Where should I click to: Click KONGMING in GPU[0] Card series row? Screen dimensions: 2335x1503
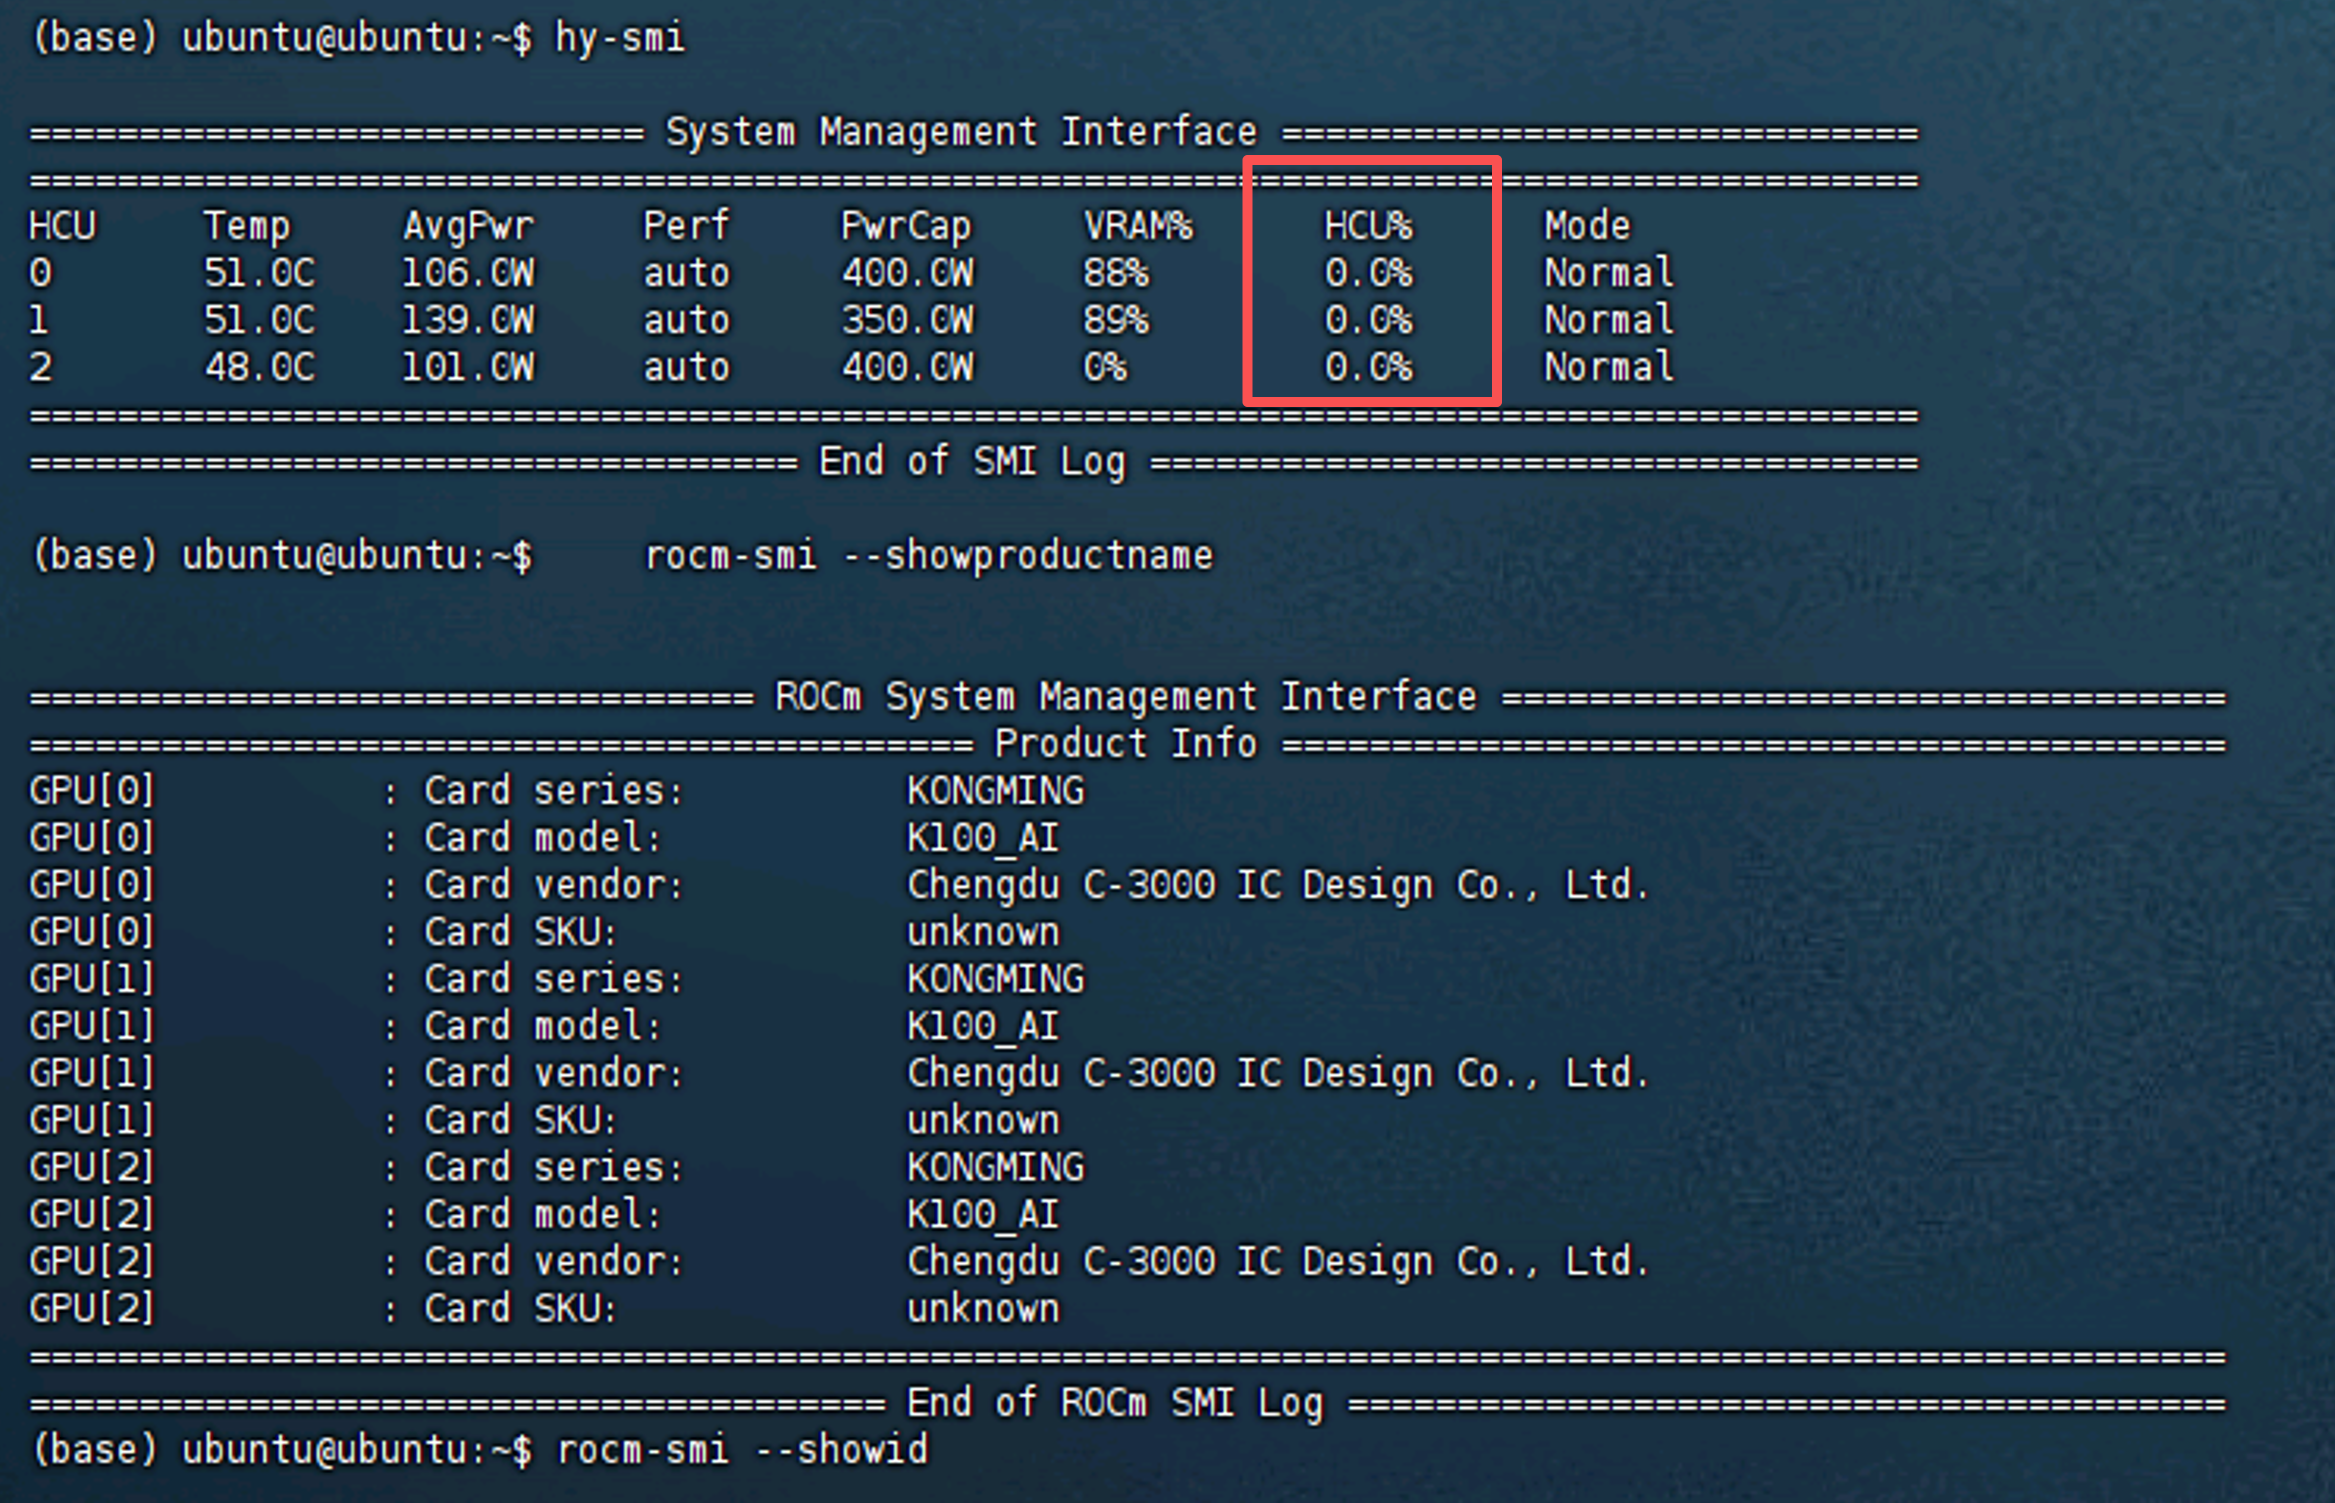pyautogui.click(x=995, y=791)
